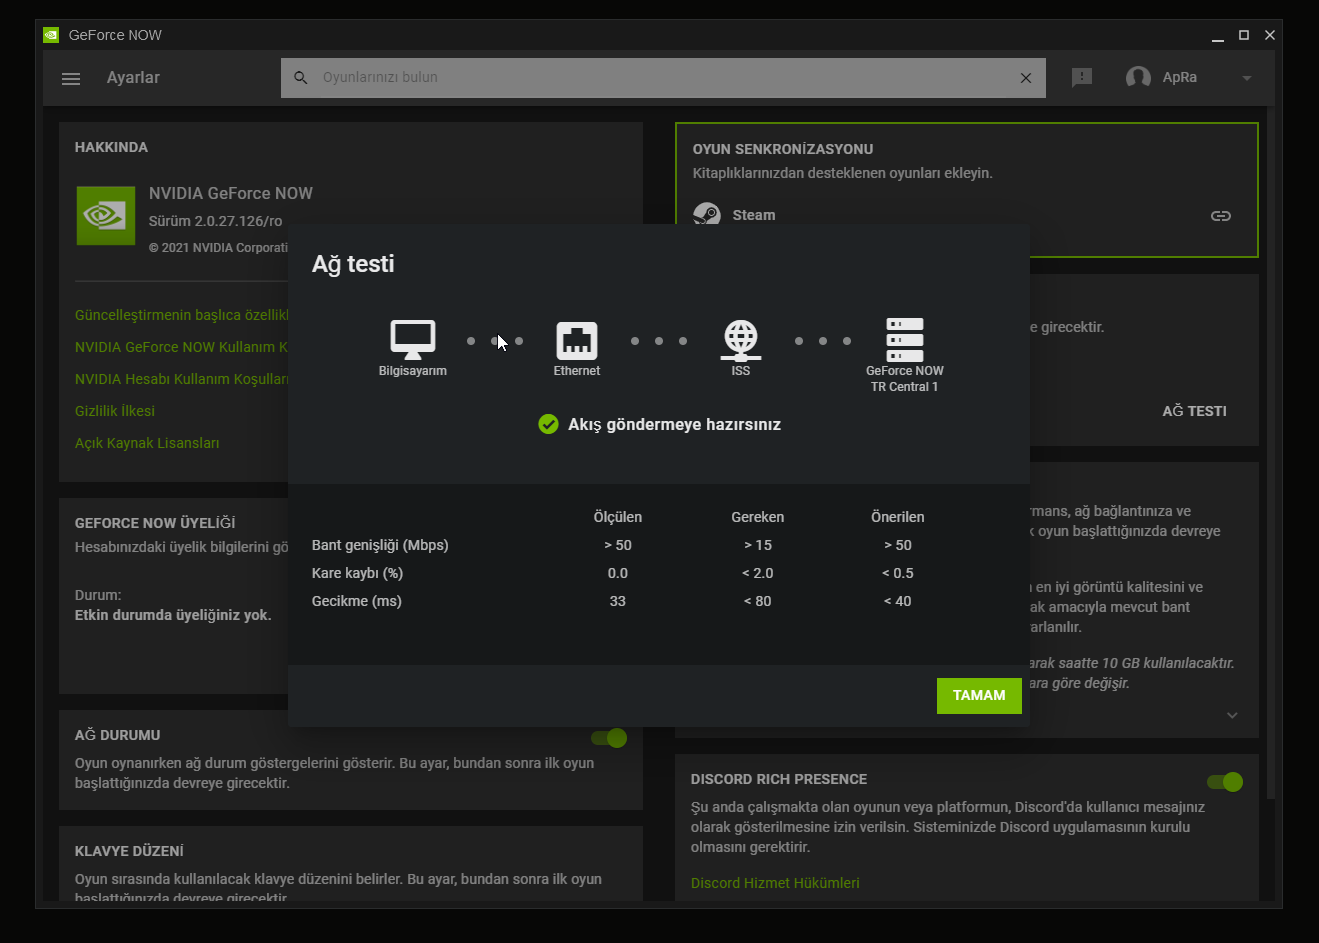This screenshot has width=1319, height=943.
Task: Click the TAMAM button
Action: pyautogui.click(x=979, y=696)
